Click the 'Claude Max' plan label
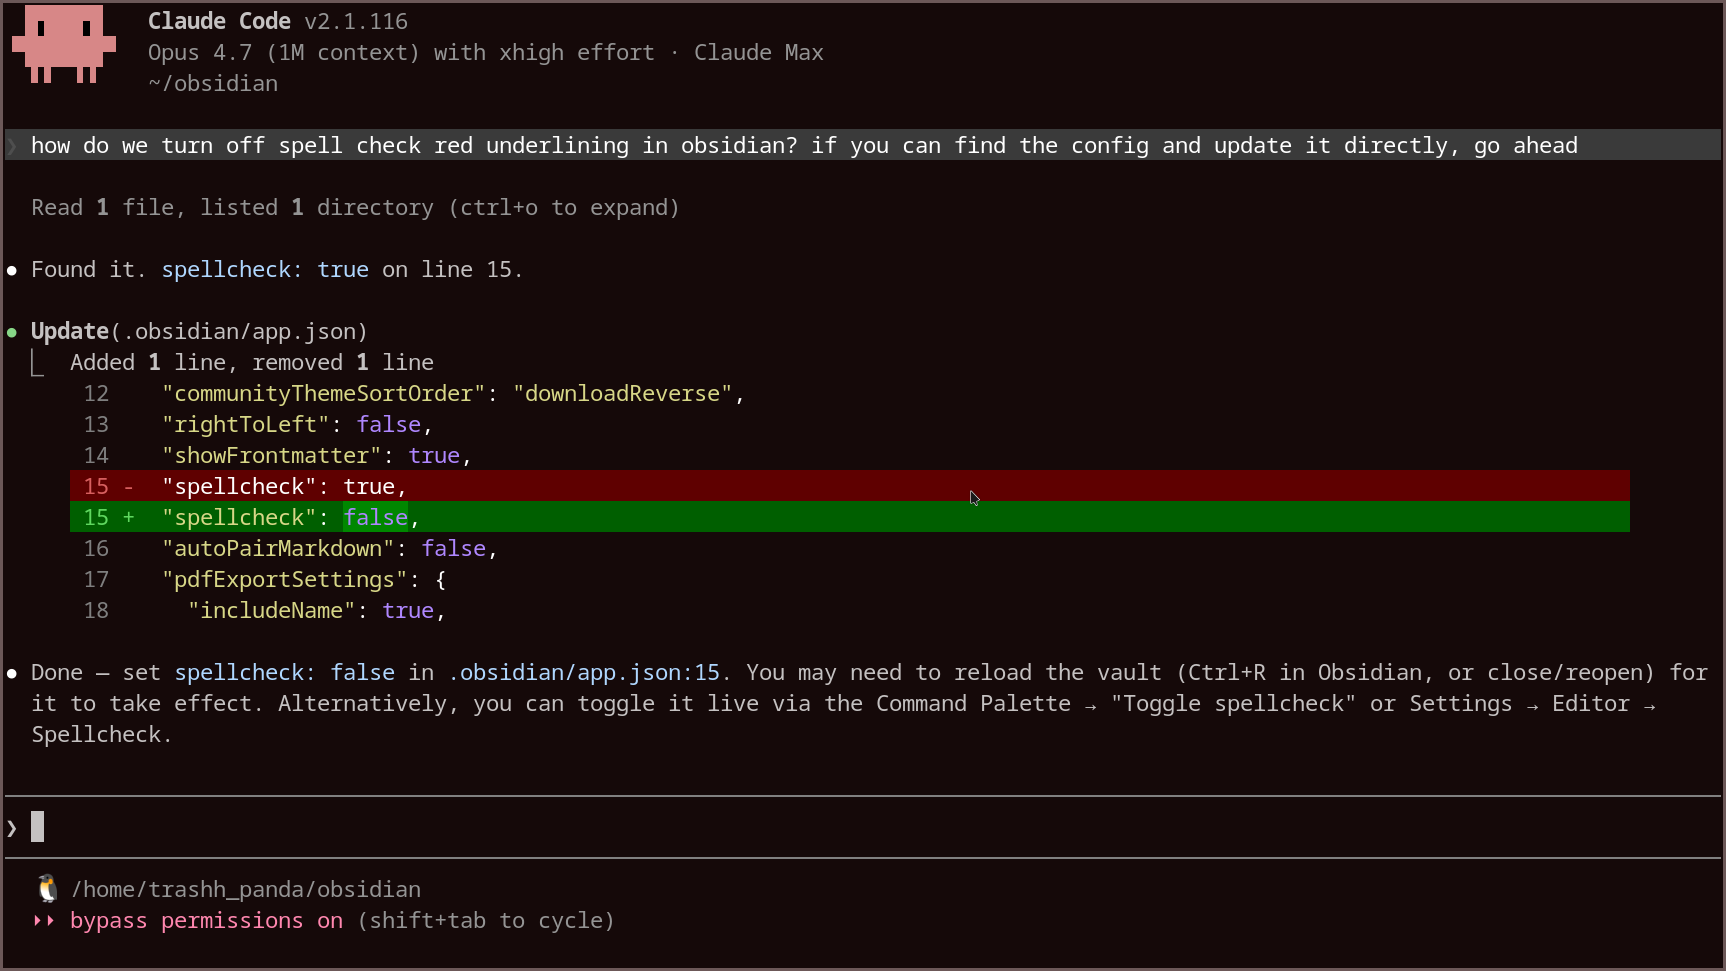 [x=759, y=52]
